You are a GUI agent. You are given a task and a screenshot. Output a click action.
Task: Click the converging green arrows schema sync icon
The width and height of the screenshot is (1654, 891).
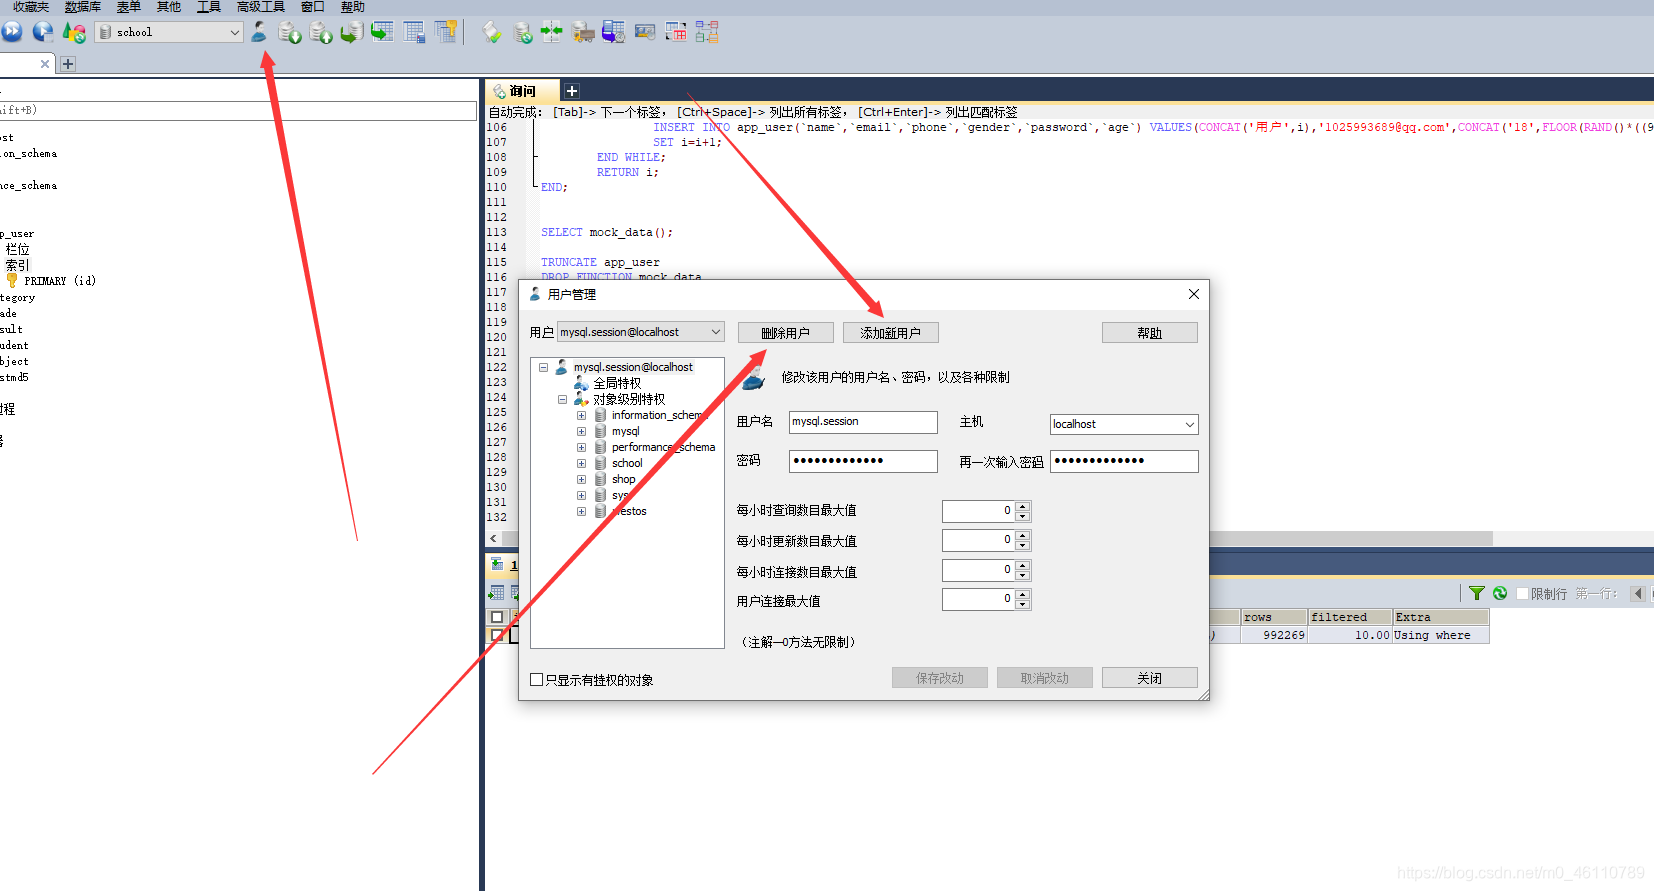point(552,32)
